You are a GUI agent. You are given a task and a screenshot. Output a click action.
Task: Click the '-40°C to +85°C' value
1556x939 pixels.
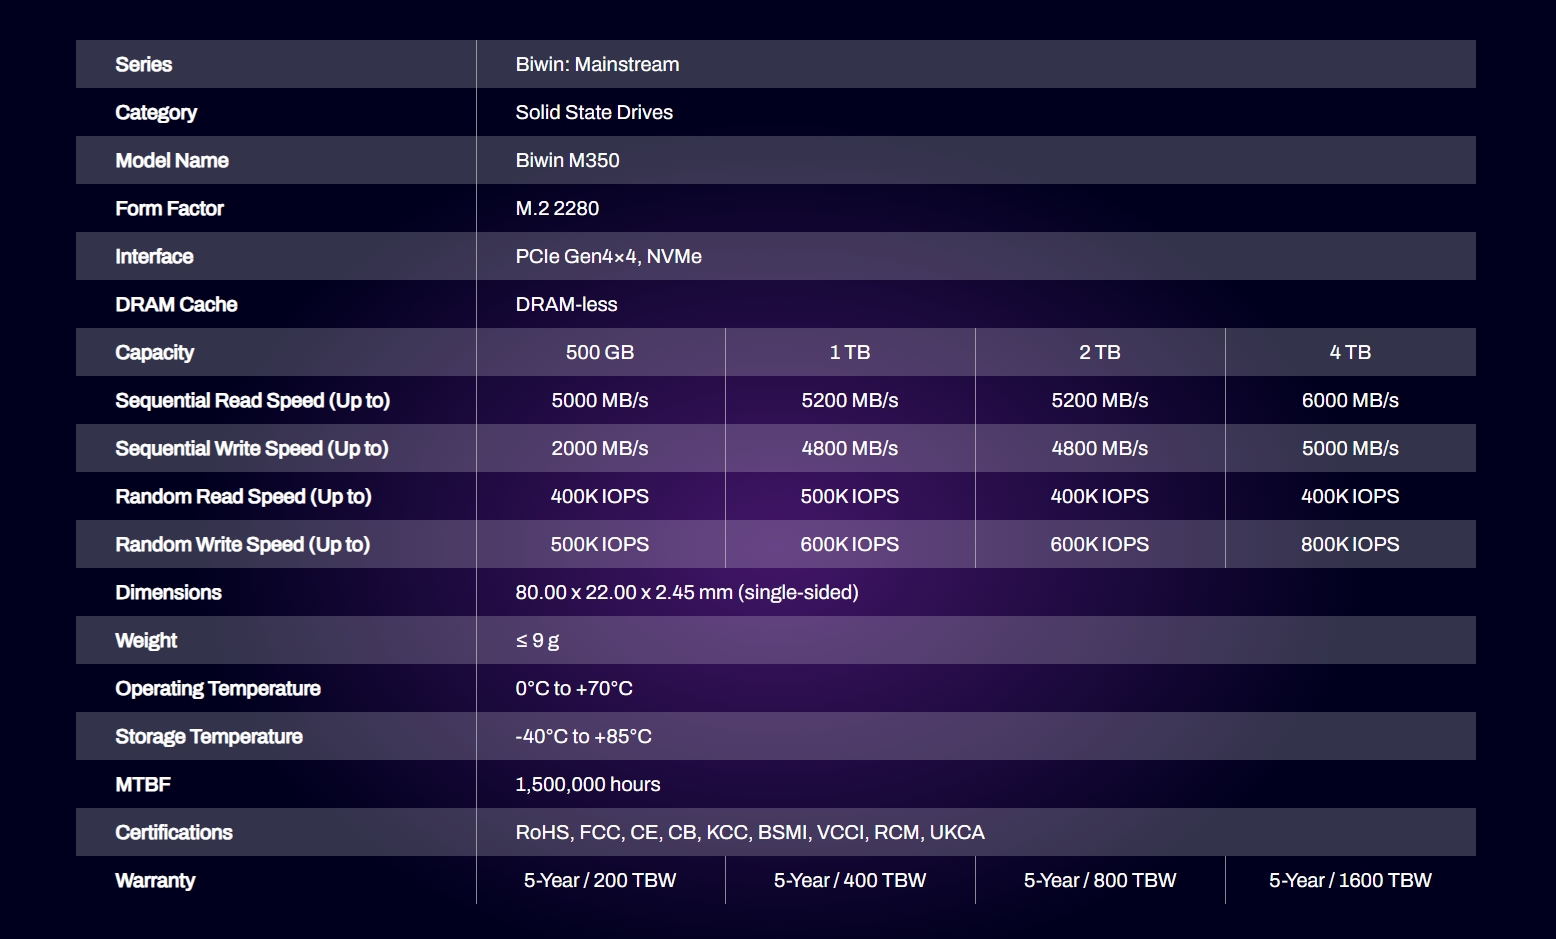[583, 736]
